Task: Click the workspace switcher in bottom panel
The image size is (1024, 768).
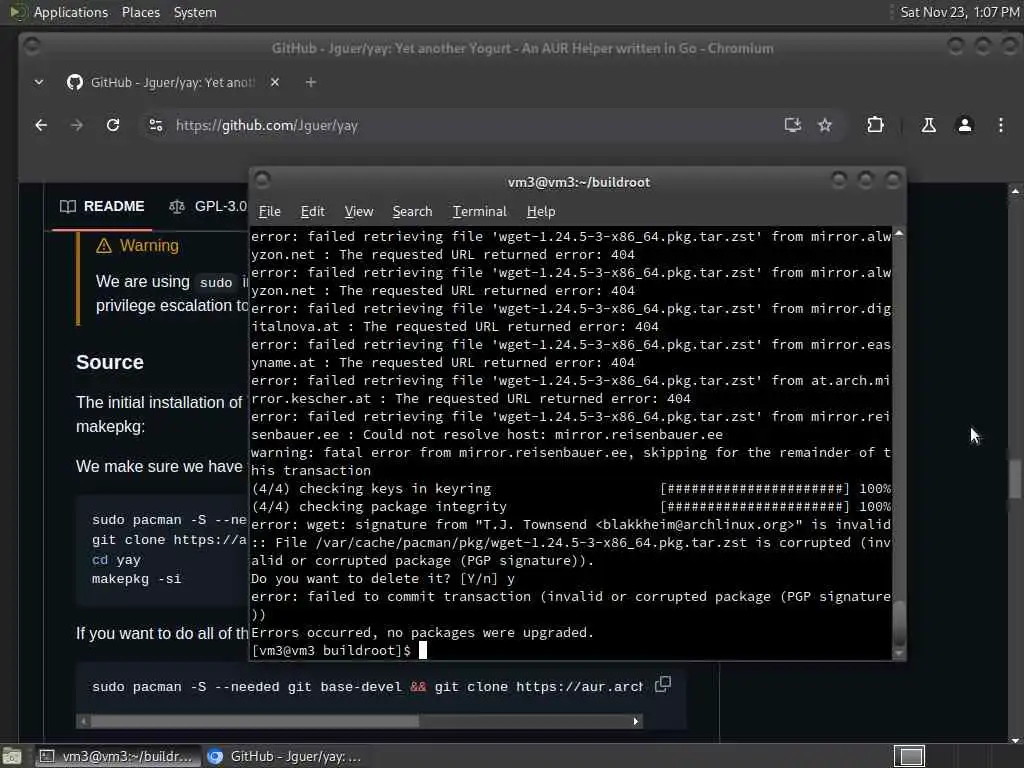Action: tap(909, 756)
